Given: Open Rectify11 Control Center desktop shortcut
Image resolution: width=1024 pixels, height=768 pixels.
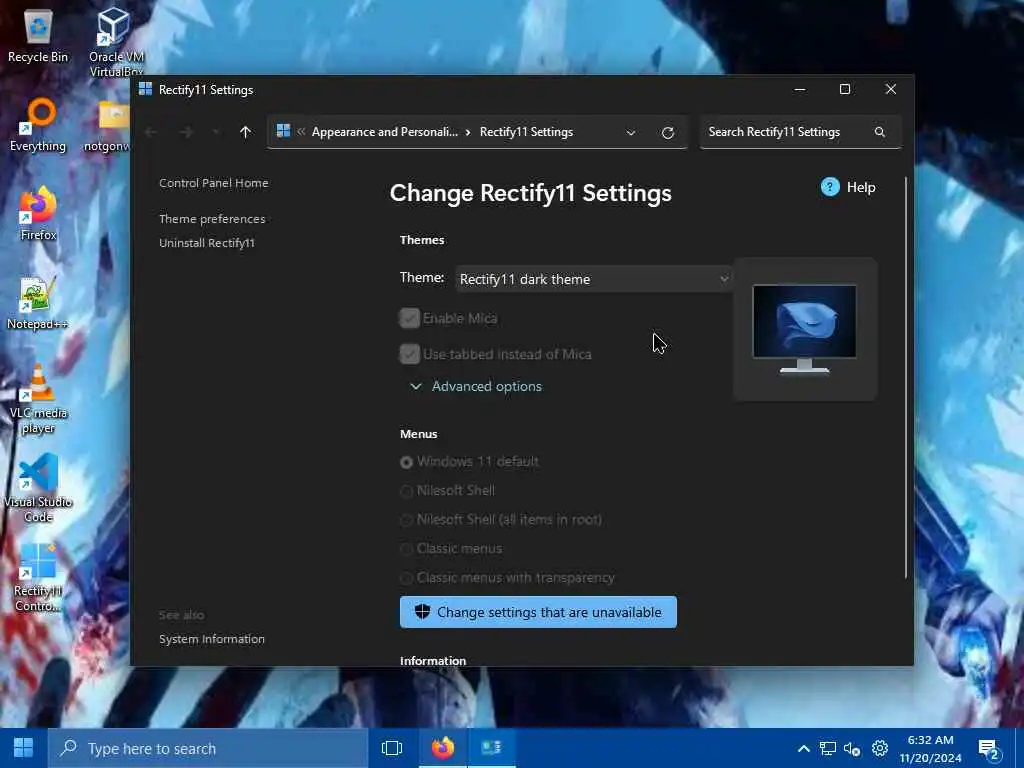Looking at the screenshot, I should [38, 577].
